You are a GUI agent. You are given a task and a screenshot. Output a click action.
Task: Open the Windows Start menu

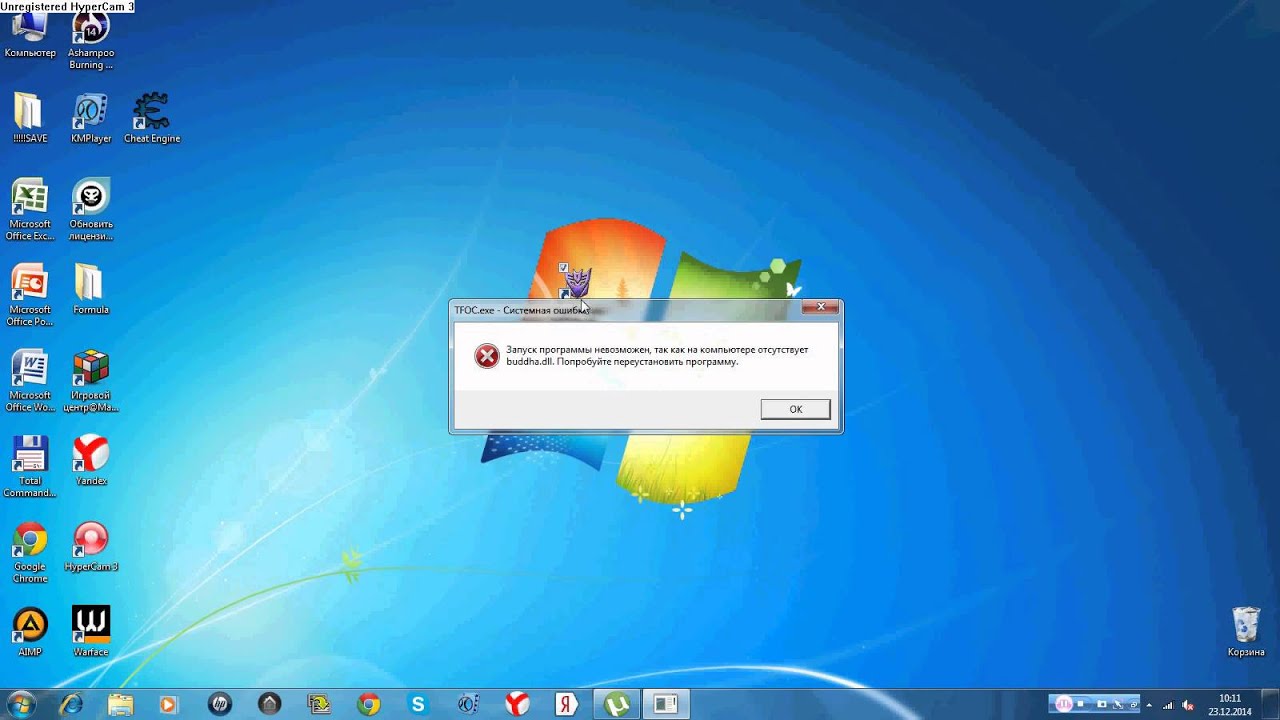point(21,704)
